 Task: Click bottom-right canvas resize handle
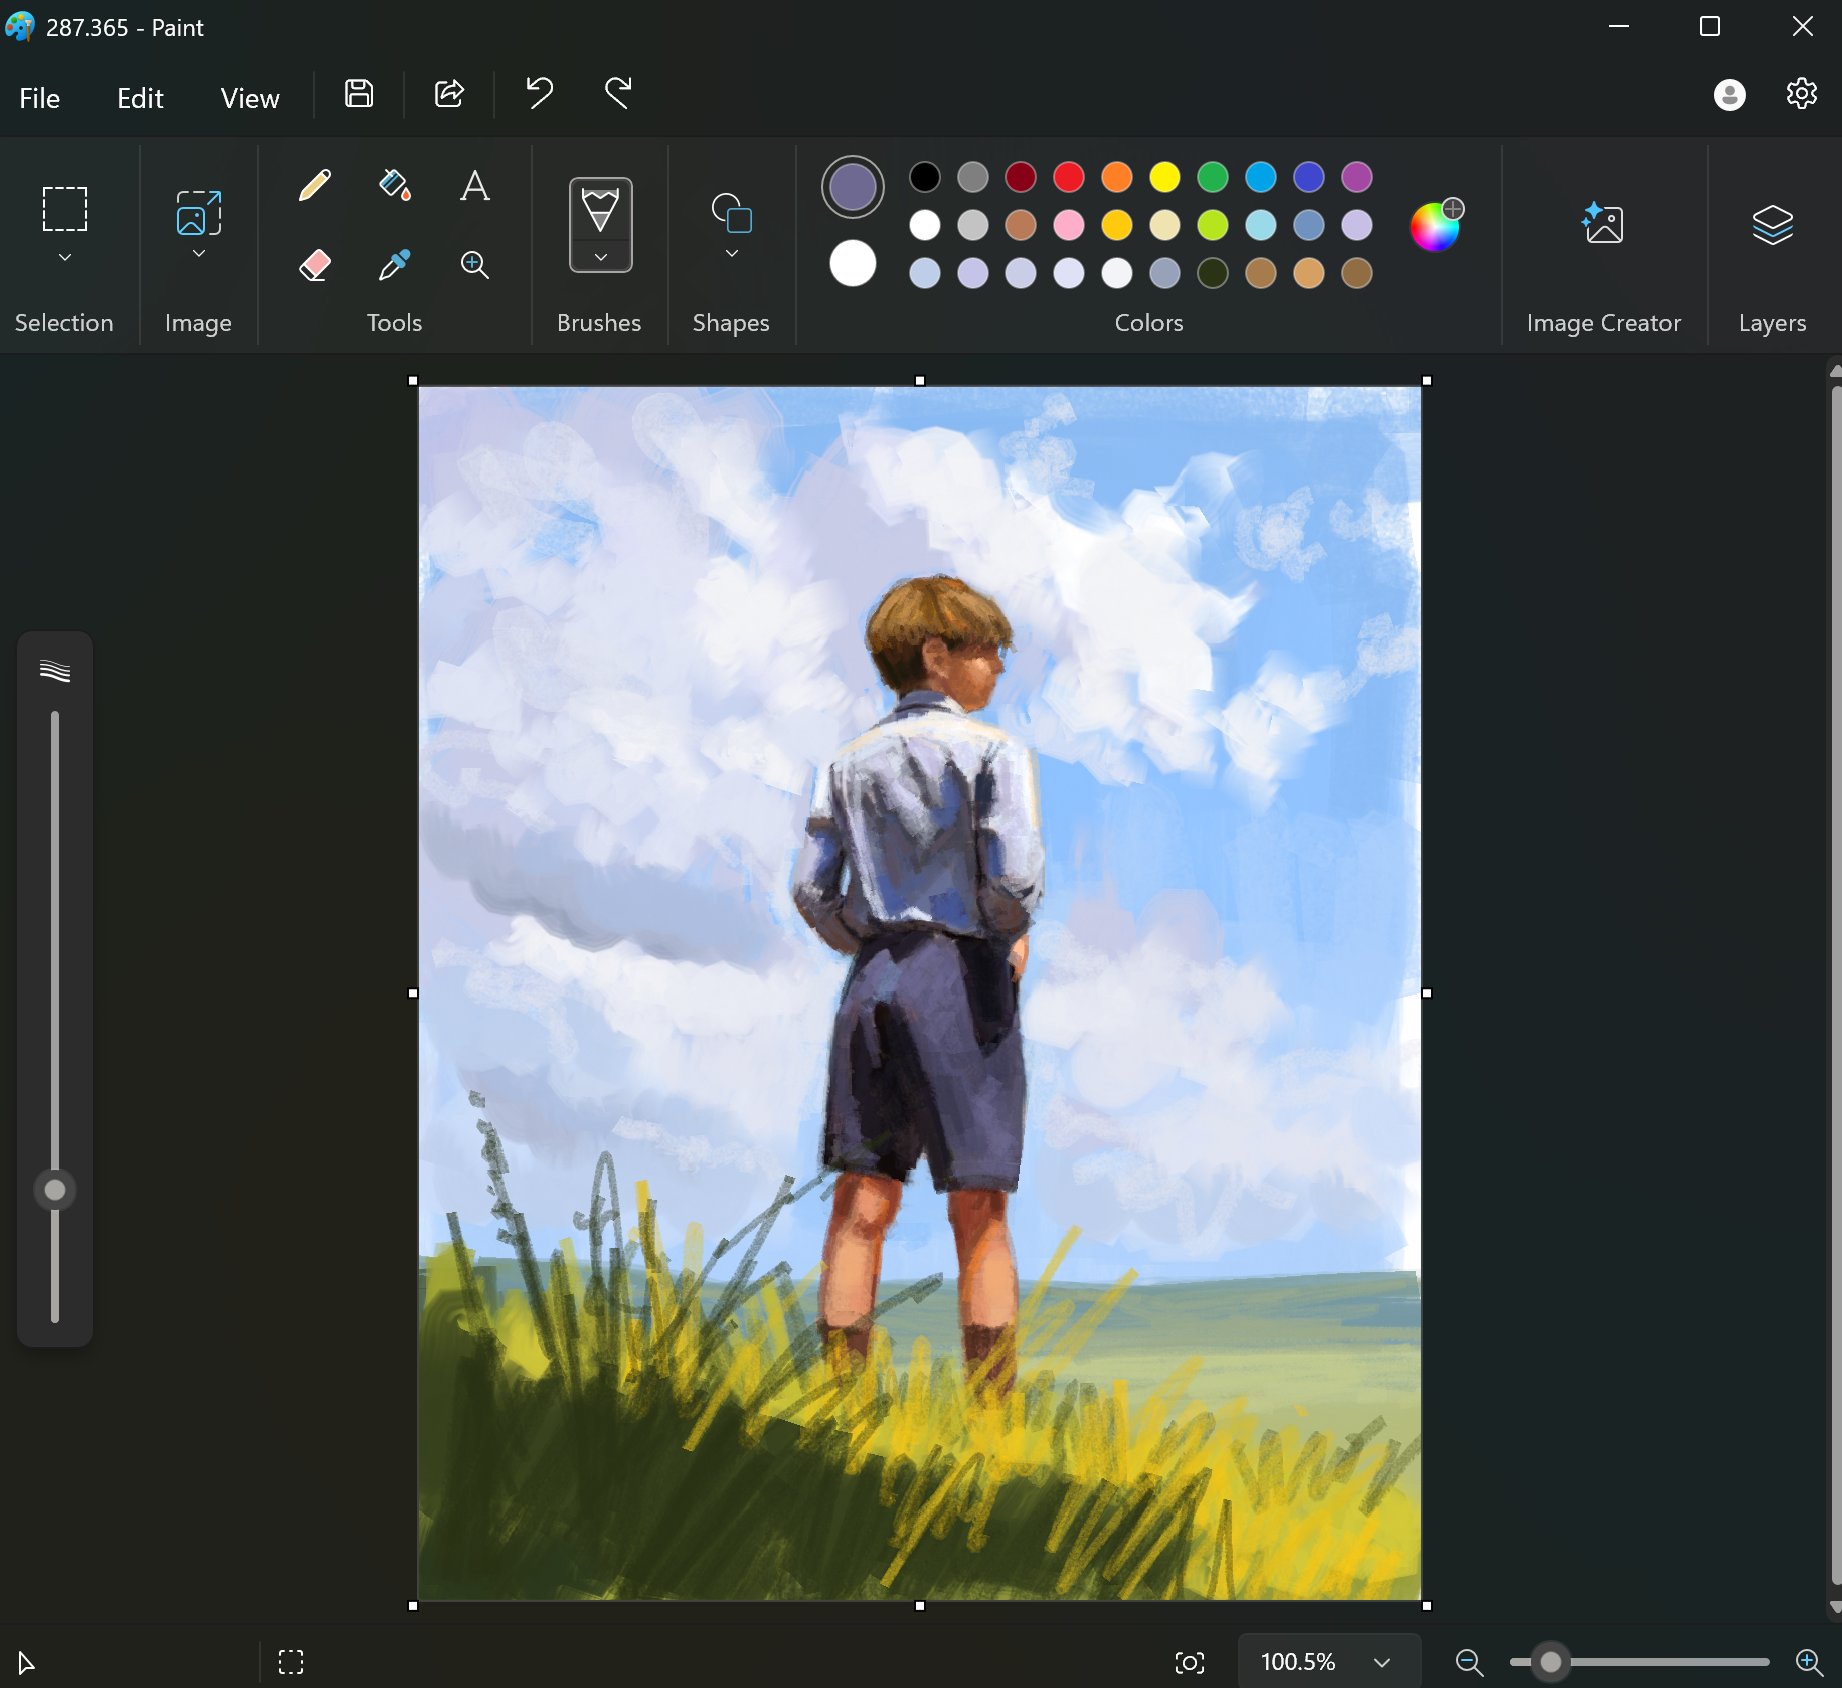tap(1427, 1605)
